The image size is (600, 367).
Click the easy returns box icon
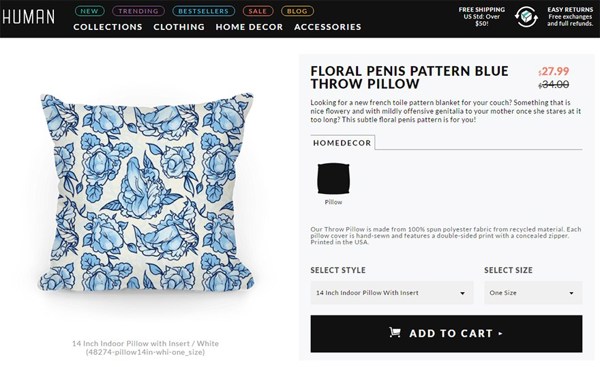coord(526,17)
